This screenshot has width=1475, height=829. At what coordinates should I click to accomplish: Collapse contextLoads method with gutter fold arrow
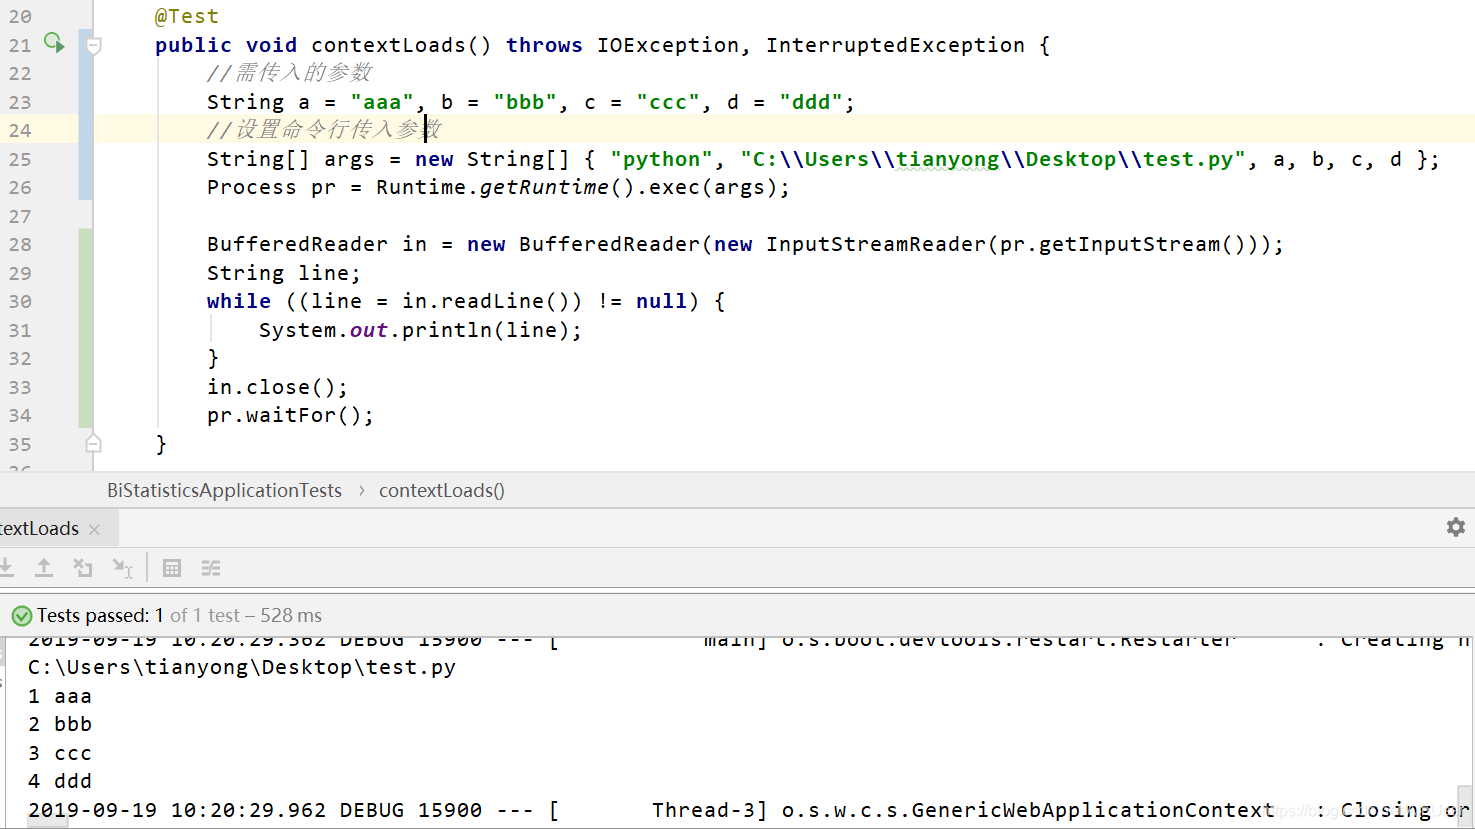(92, 44)
